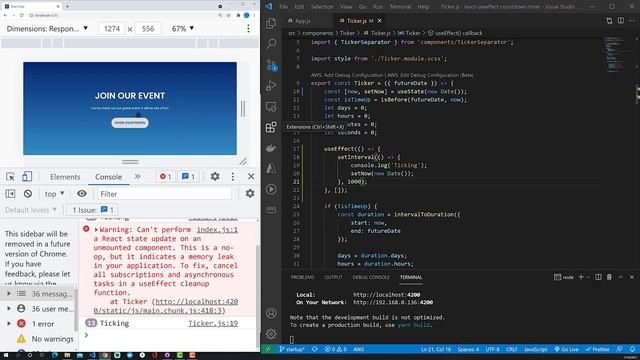This screenshot has height=360, width=640.
Task: Toggle console sidebar visibility
Action: coord(10,193)
